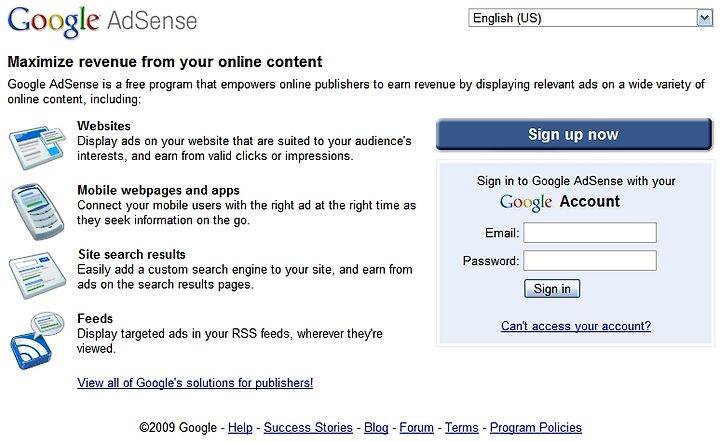Click the Site search results icon

point(37,275)
